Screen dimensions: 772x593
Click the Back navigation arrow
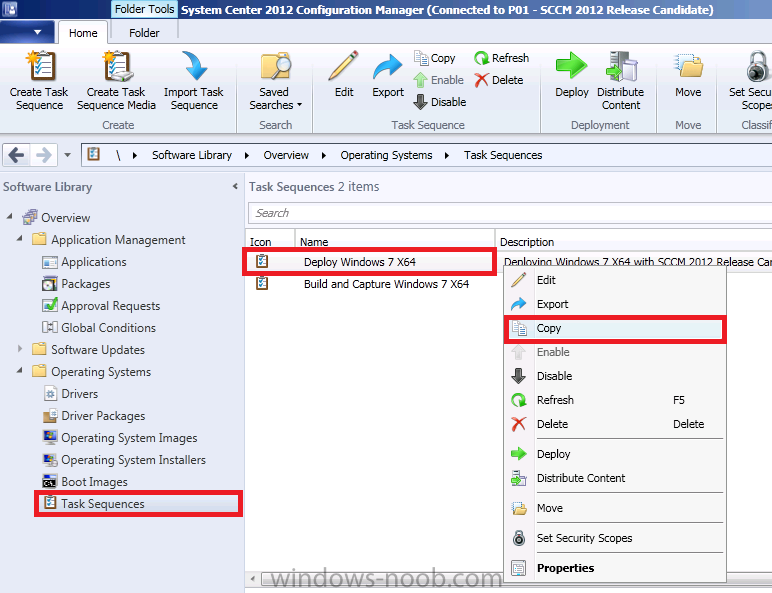(x=17, y=155)
